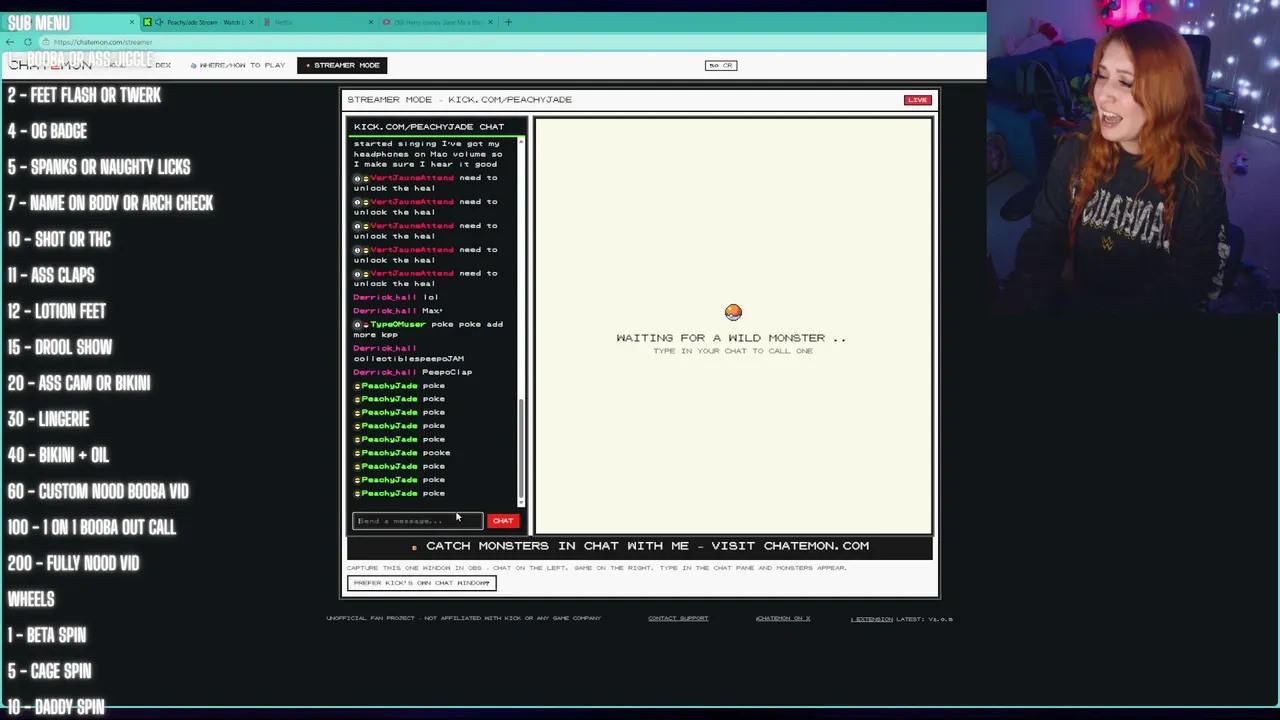Open the Contact Support link
1280x720 pixels.
point(678,618)
